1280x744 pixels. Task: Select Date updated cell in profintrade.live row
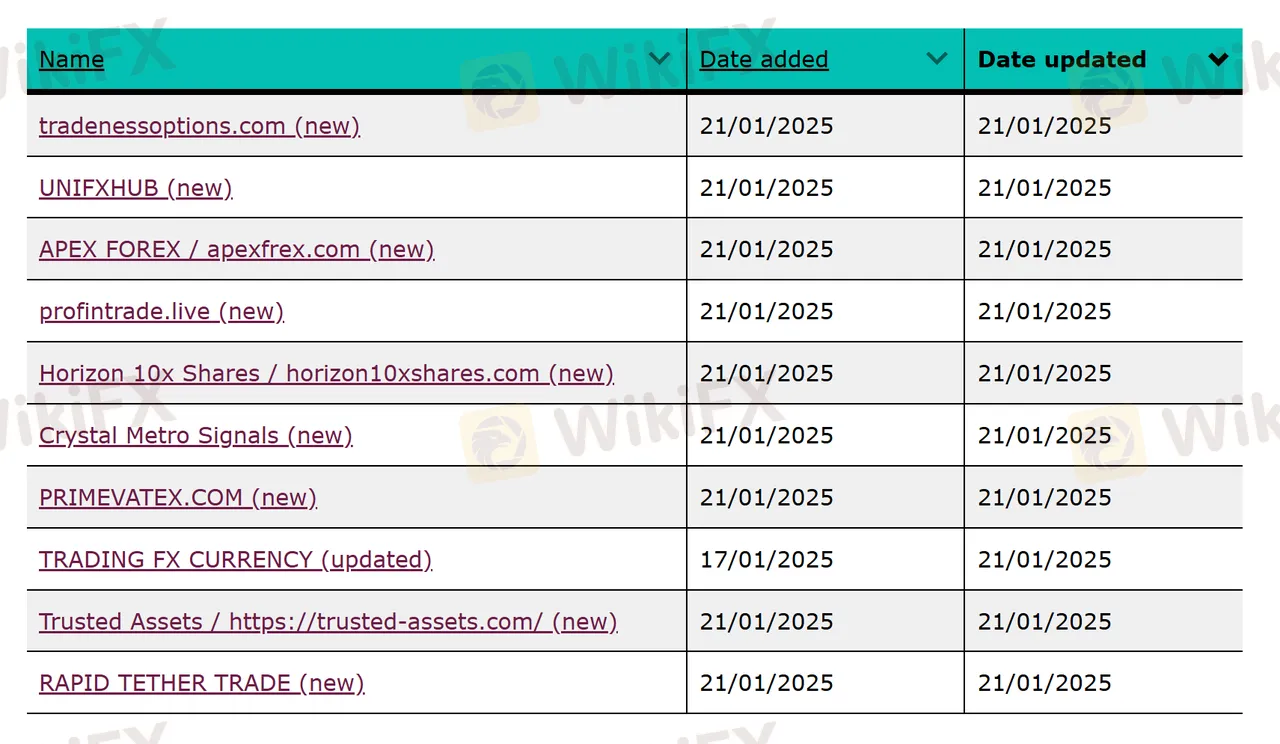coord(1104,312)
